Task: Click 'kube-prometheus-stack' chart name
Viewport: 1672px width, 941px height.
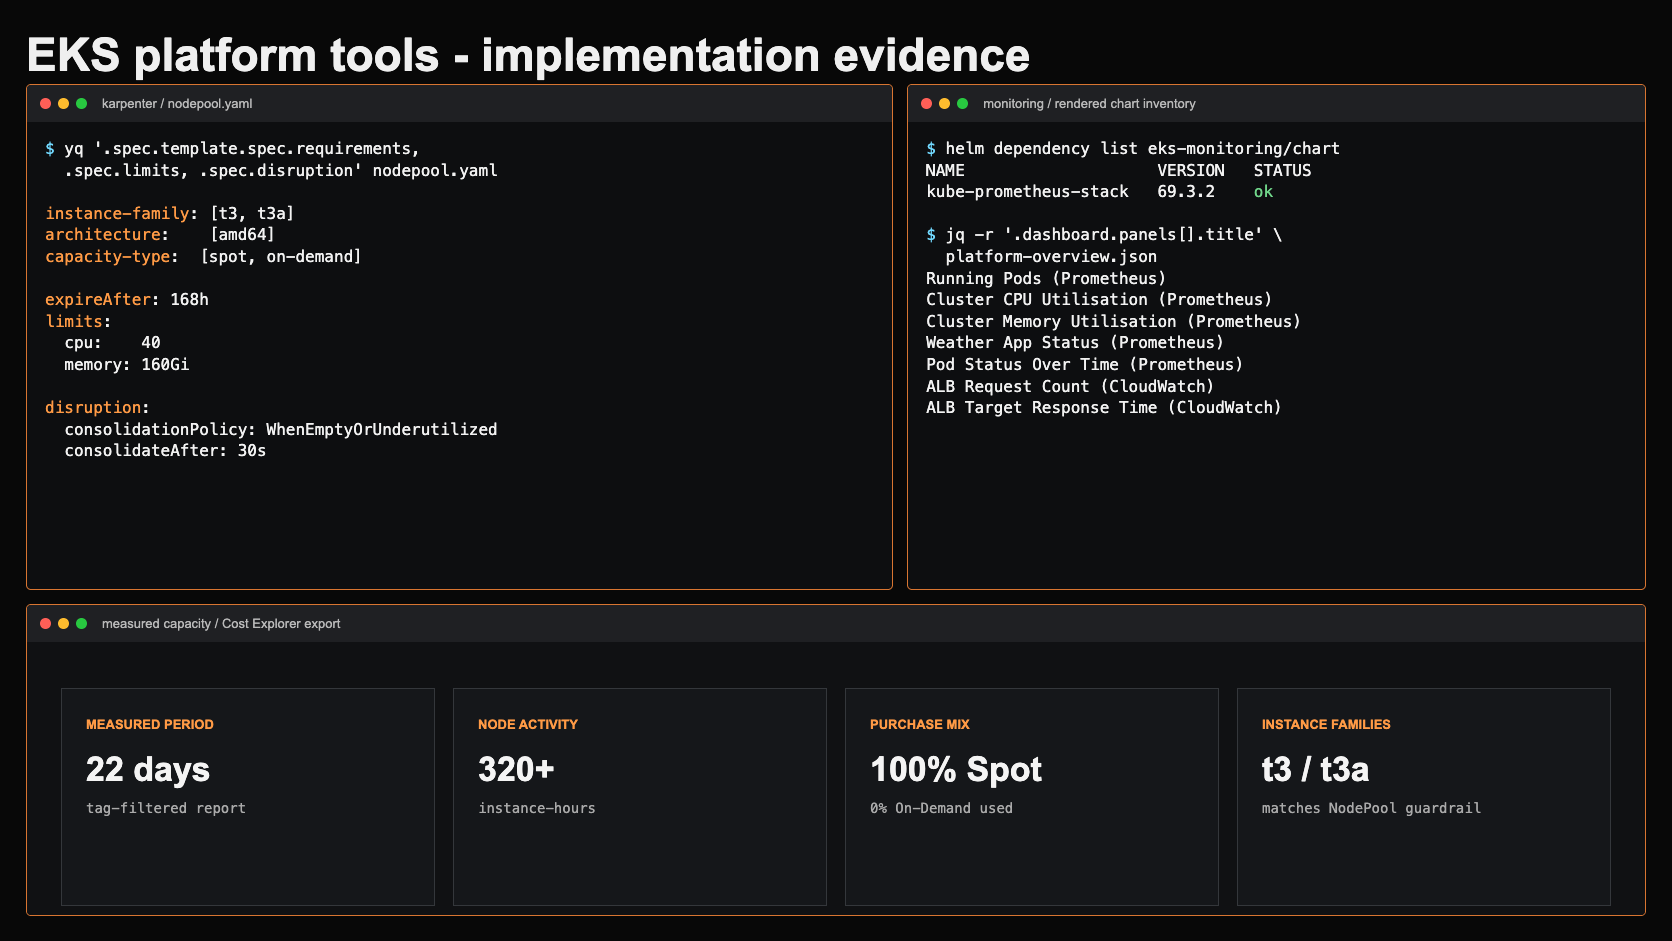Action: coord(1027,191)
